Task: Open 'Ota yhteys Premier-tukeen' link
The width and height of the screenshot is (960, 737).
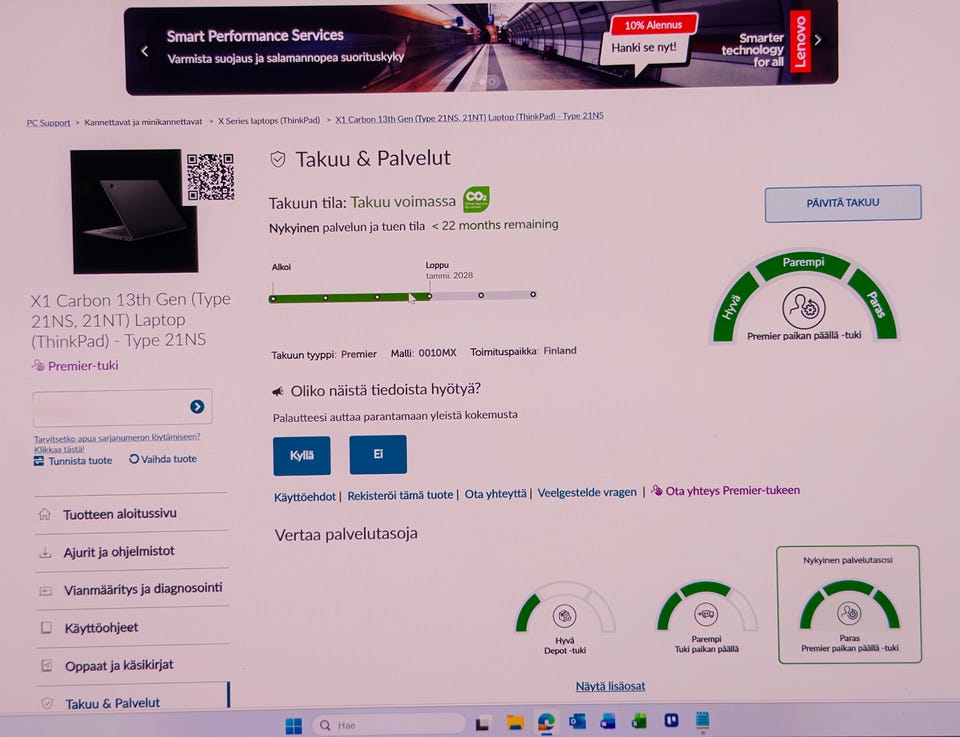Action: 726,490
